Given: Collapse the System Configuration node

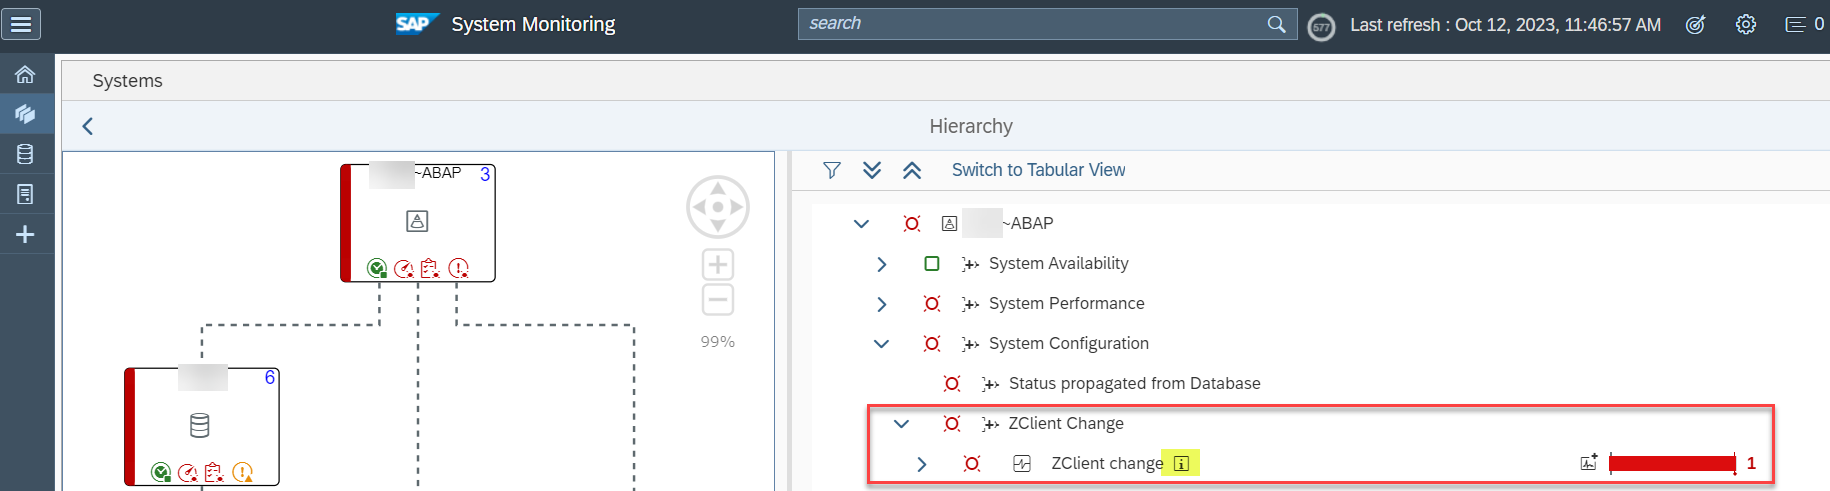Looking at the screenshot, I should pyautogui.click(x=881, y=344).
